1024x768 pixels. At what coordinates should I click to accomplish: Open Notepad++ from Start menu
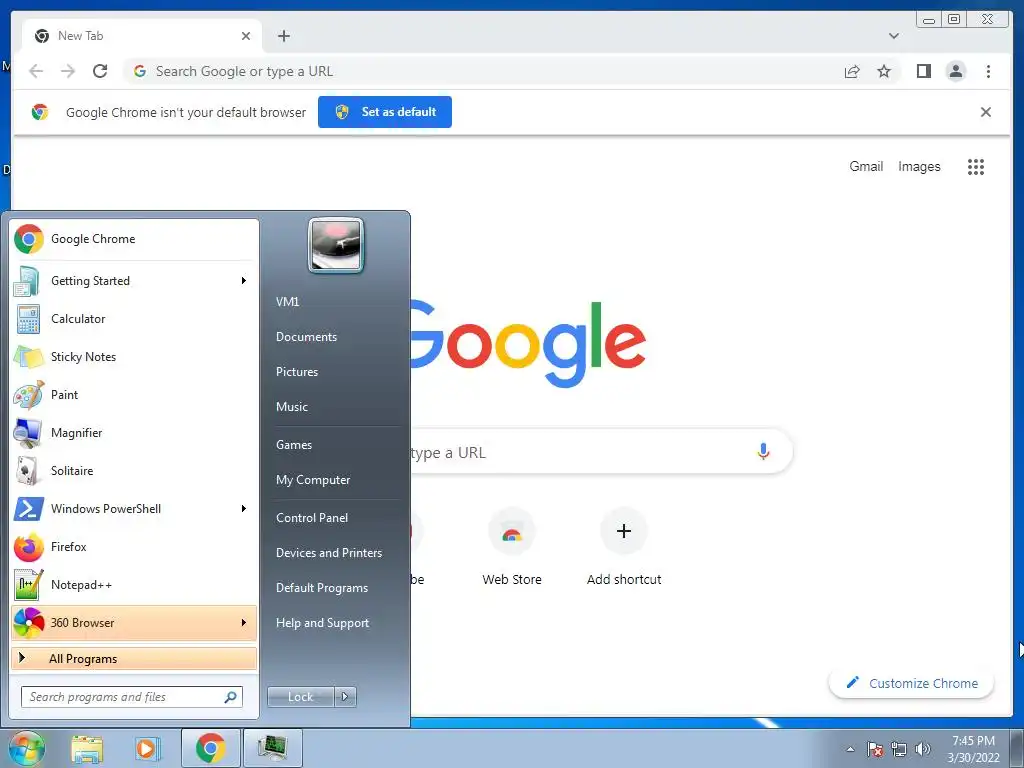tap(134, 584)
